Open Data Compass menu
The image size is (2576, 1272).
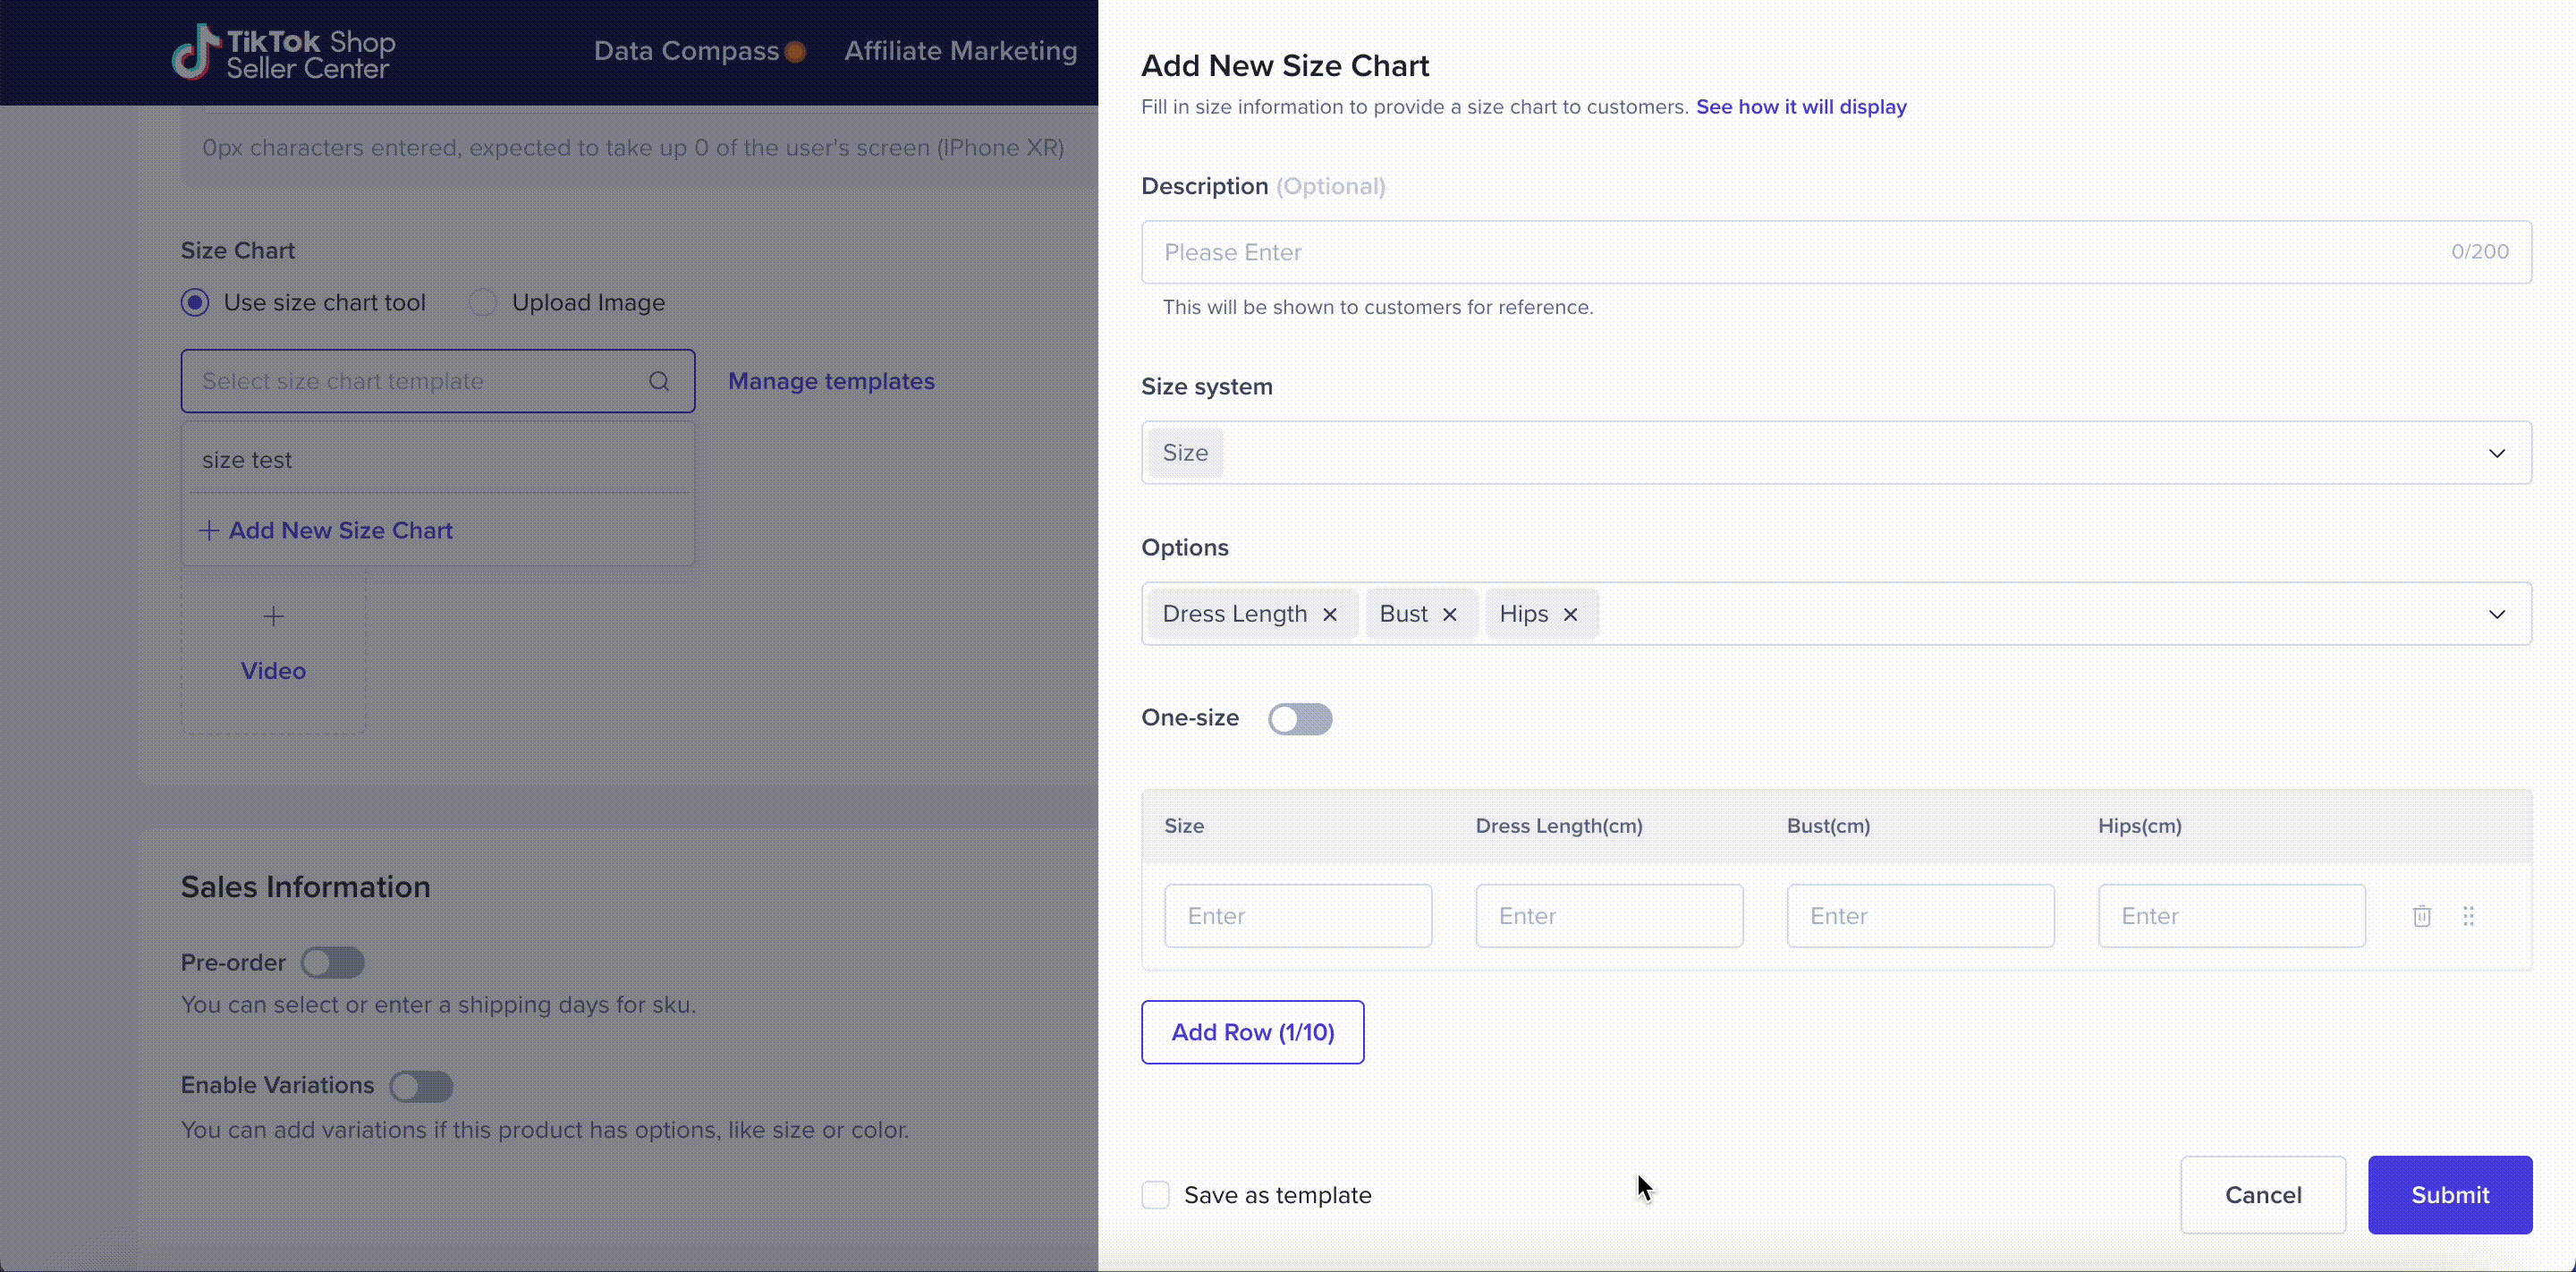pyautogui.click(x=686, y=51)
